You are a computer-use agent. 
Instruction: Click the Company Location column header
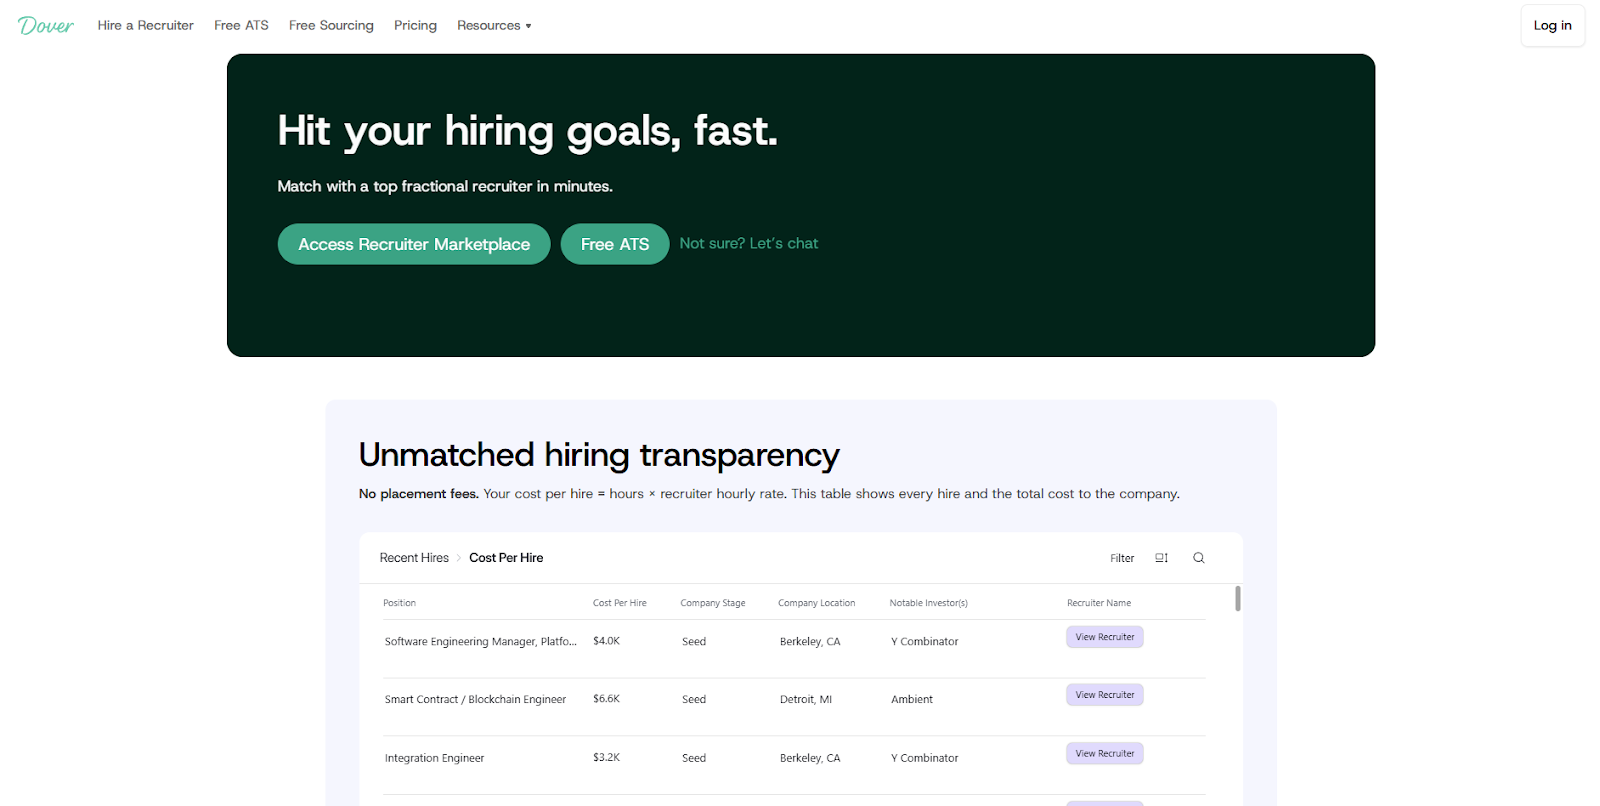click(817, 603)
